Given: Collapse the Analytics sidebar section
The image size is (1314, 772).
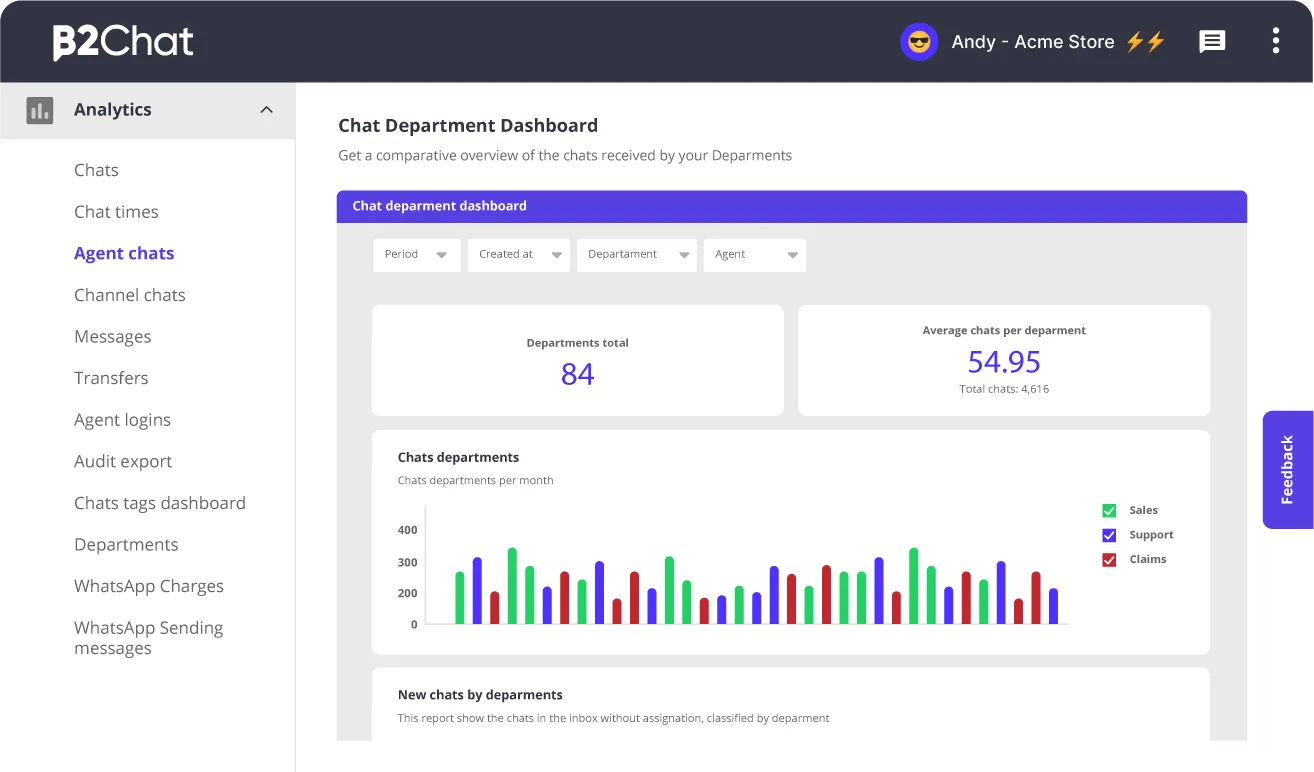Looking at the screenshot, I should pyautogui.click(x=266, y=110).
